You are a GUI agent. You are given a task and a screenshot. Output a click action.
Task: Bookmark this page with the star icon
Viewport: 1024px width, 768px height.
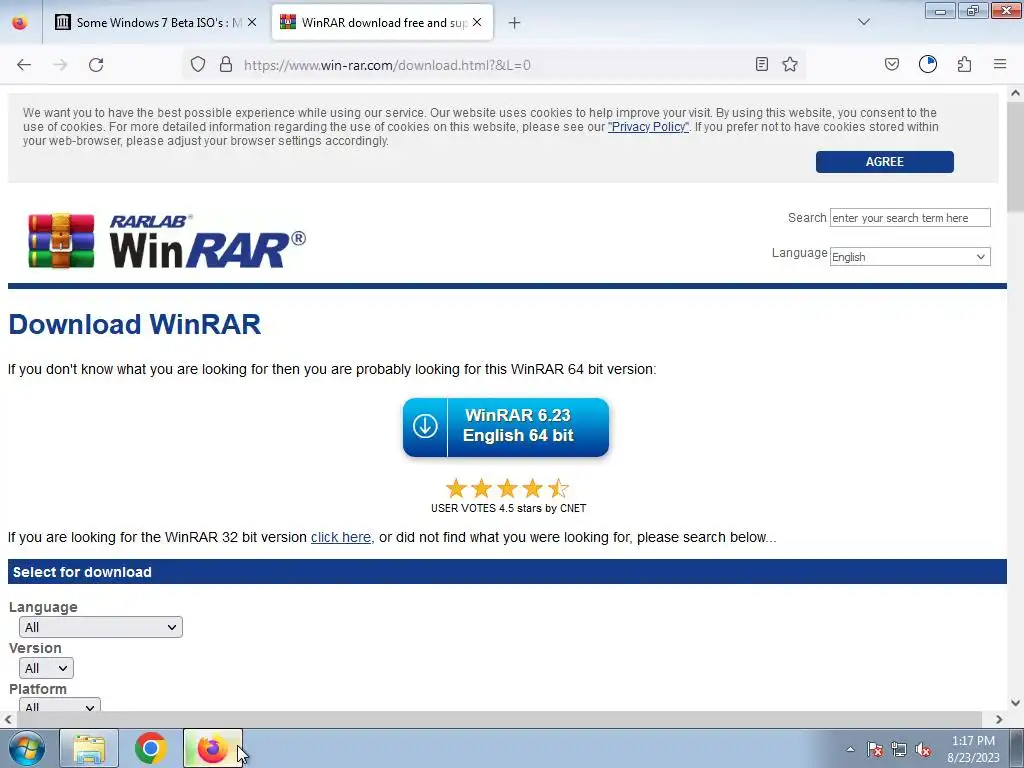790,64
